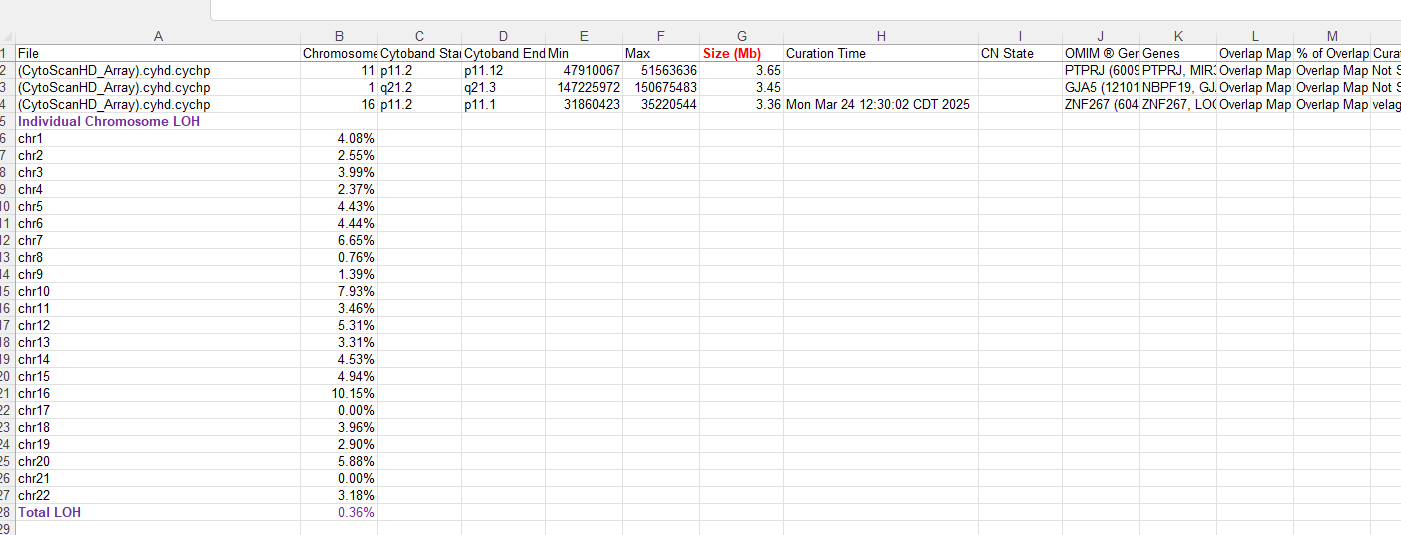Select the 'chr7' row label
Viewport: 1401px width, 535px height.
tap(158, 240)
